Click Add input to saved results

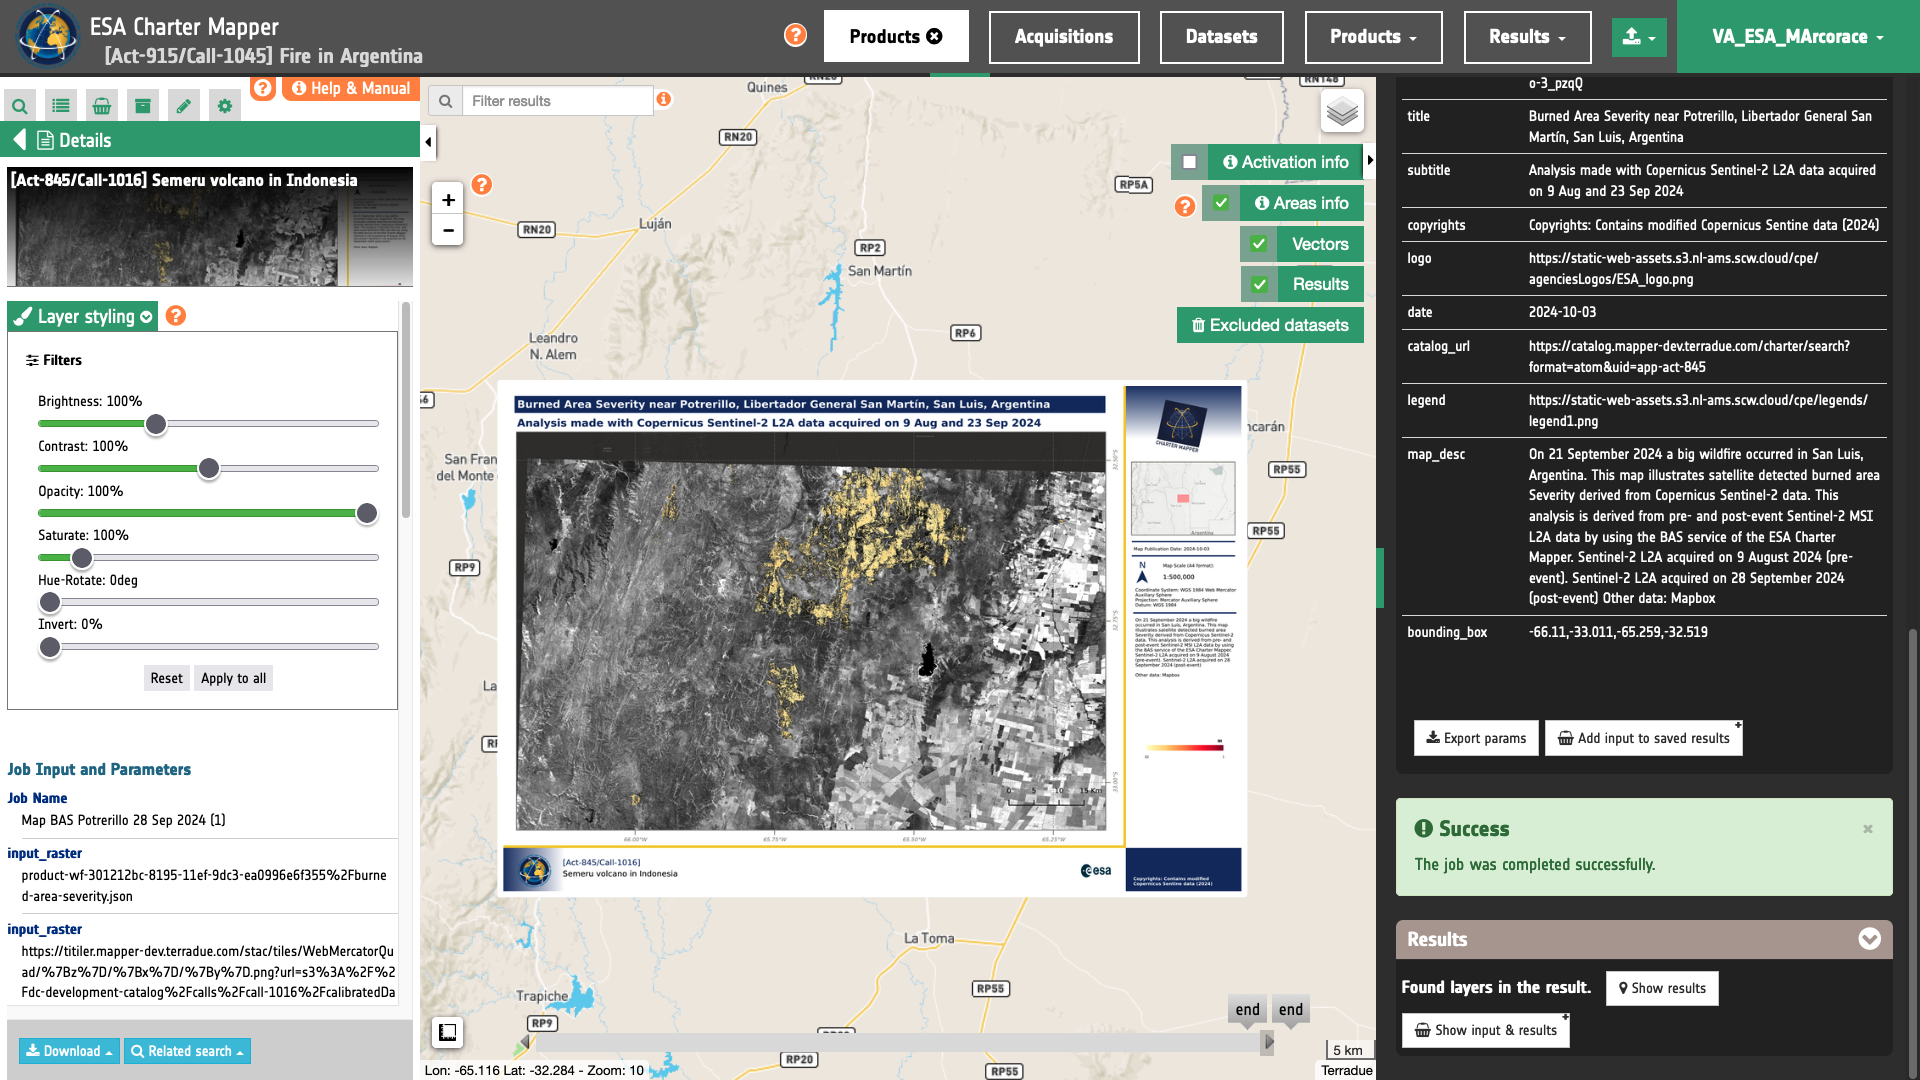point(1643,738)
